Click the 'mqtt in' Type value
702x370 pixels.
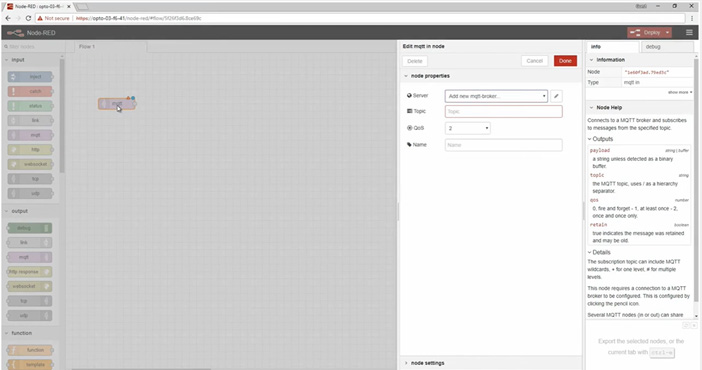coord(631,82)
